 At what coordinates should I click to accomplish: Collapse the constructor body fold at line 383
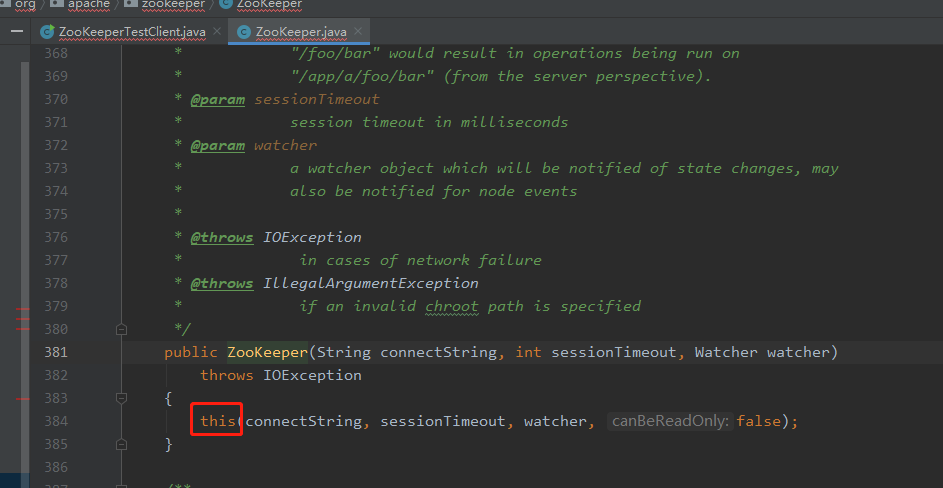(x=121, y=398)
